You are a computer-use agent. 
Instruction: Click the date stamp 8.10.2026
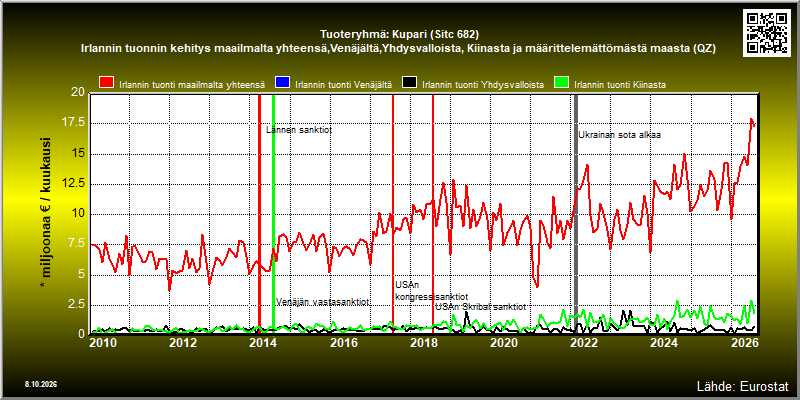click(41, 384)
